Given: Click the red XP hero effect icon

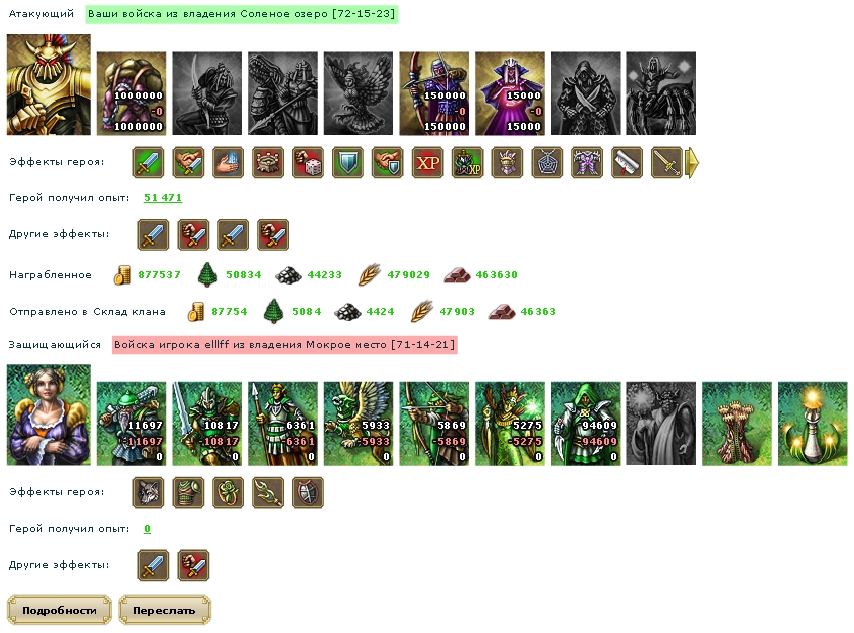Looking at the screenshot, I should (428, 162).
